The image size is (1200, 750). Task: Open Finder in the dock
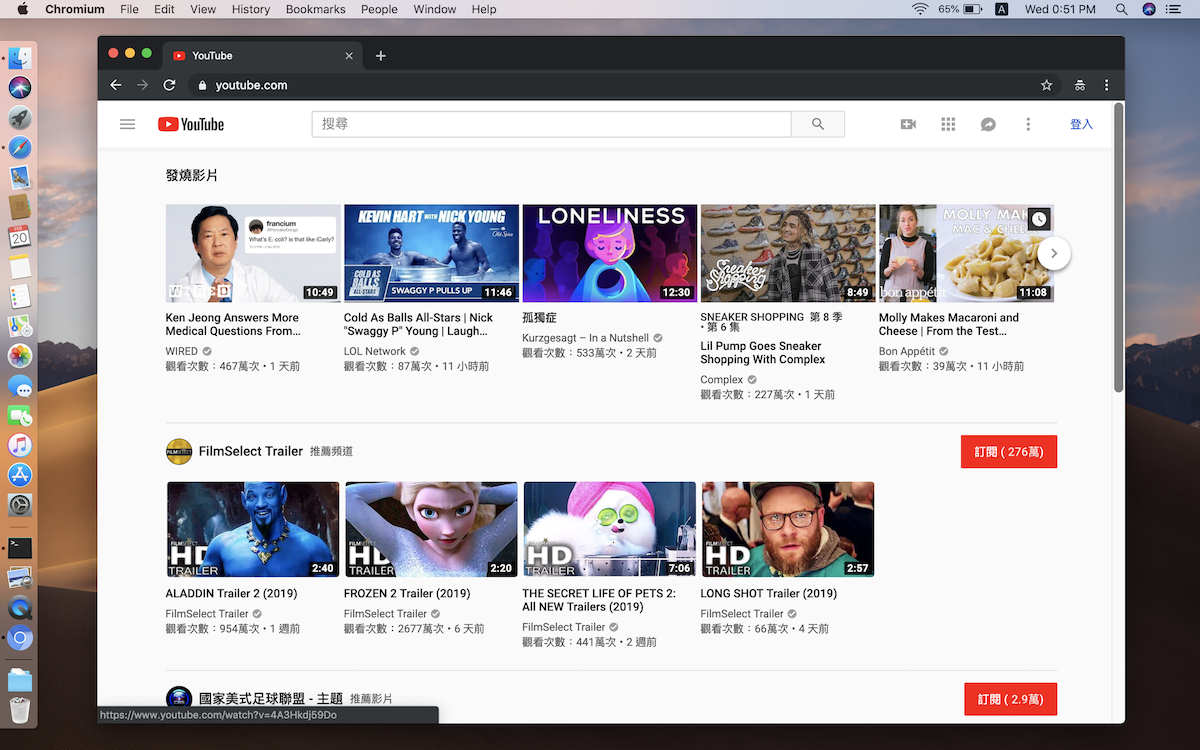[20, 58]
